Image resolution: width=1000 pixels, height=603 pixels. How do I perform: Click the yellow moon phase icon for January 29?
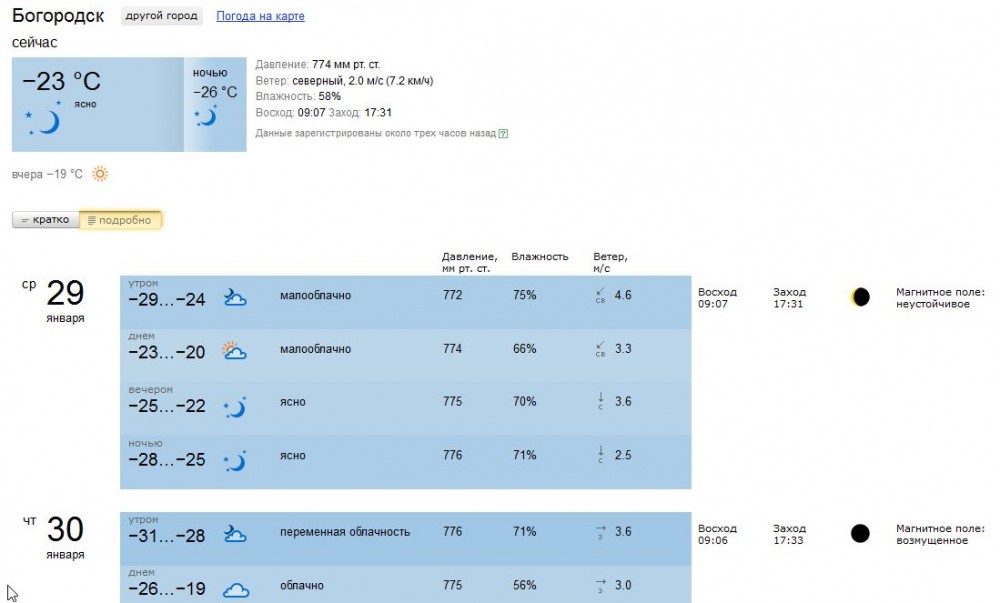(859, 297)
